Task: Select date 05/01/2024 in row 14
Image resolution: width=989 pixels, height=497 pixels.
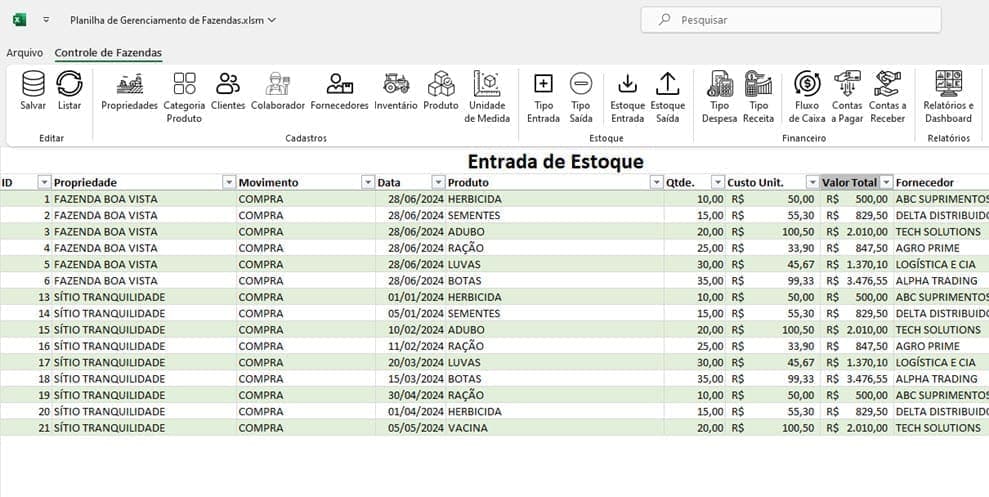Action: (411, 313)
